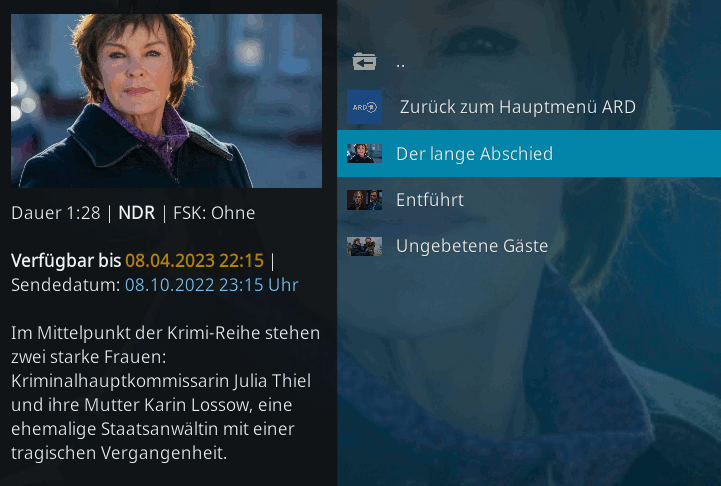The height and width of the screenshot is (486, 721).
Task: Open 'Zurück zum Hauptmenü ARD' entry
Action: coord(518,107)
